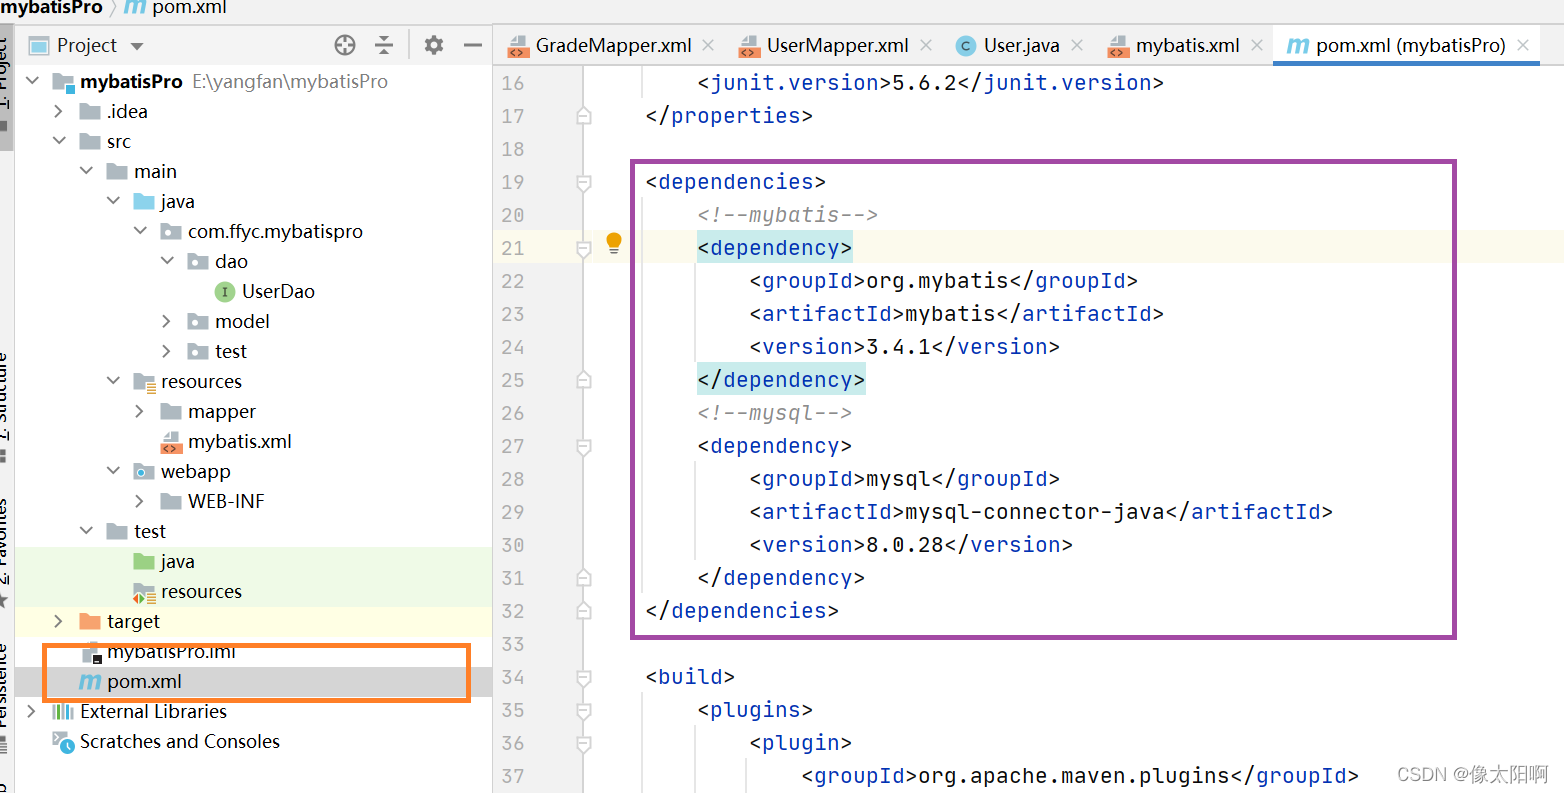This screenshot has width=1564, height=793.
Task: Expand the target folder
Action: click(x=59, y=621)
